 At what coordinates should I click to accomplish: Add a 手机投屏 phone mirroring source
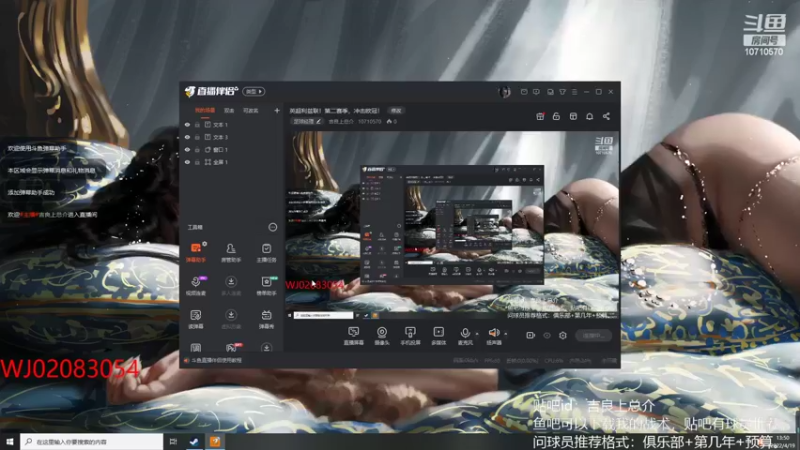(410, 336)
